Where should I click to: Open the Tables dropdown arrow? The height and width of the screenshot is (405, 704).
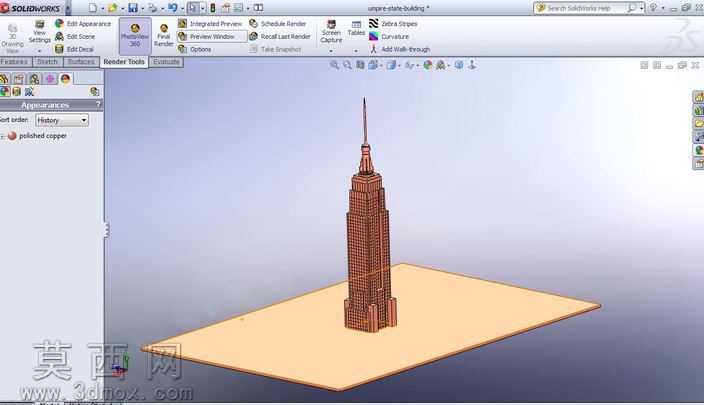point(356,51)
